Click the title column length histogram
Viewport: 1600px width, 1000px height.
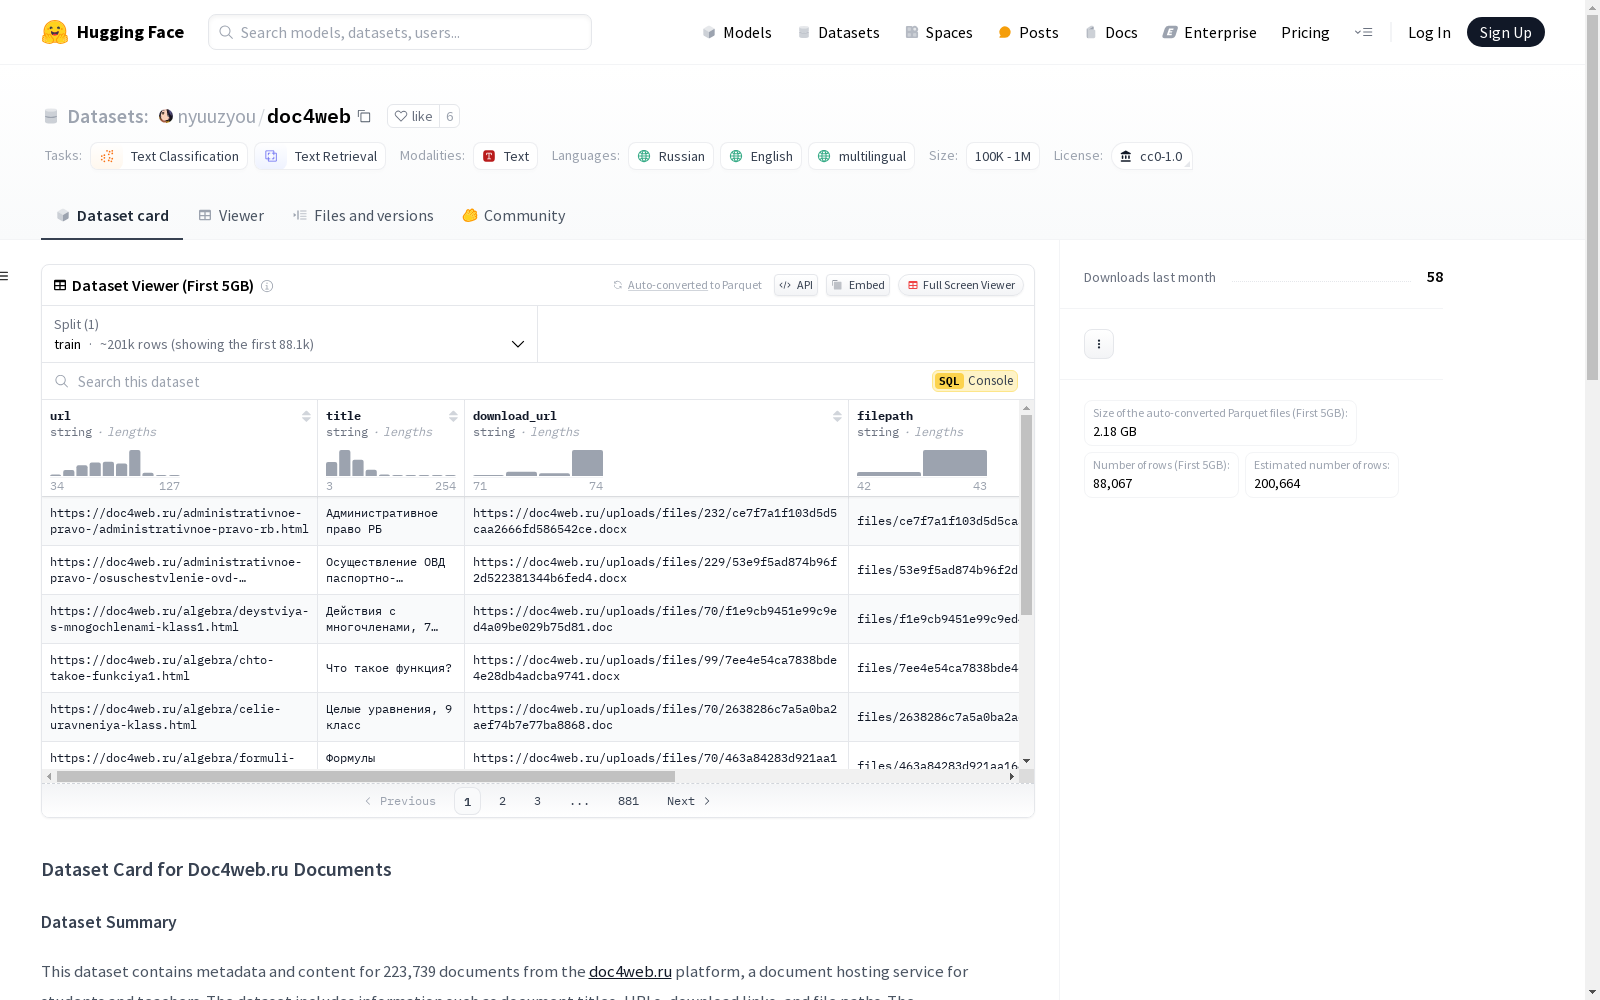pyautogui.click(x=391, y=462)
